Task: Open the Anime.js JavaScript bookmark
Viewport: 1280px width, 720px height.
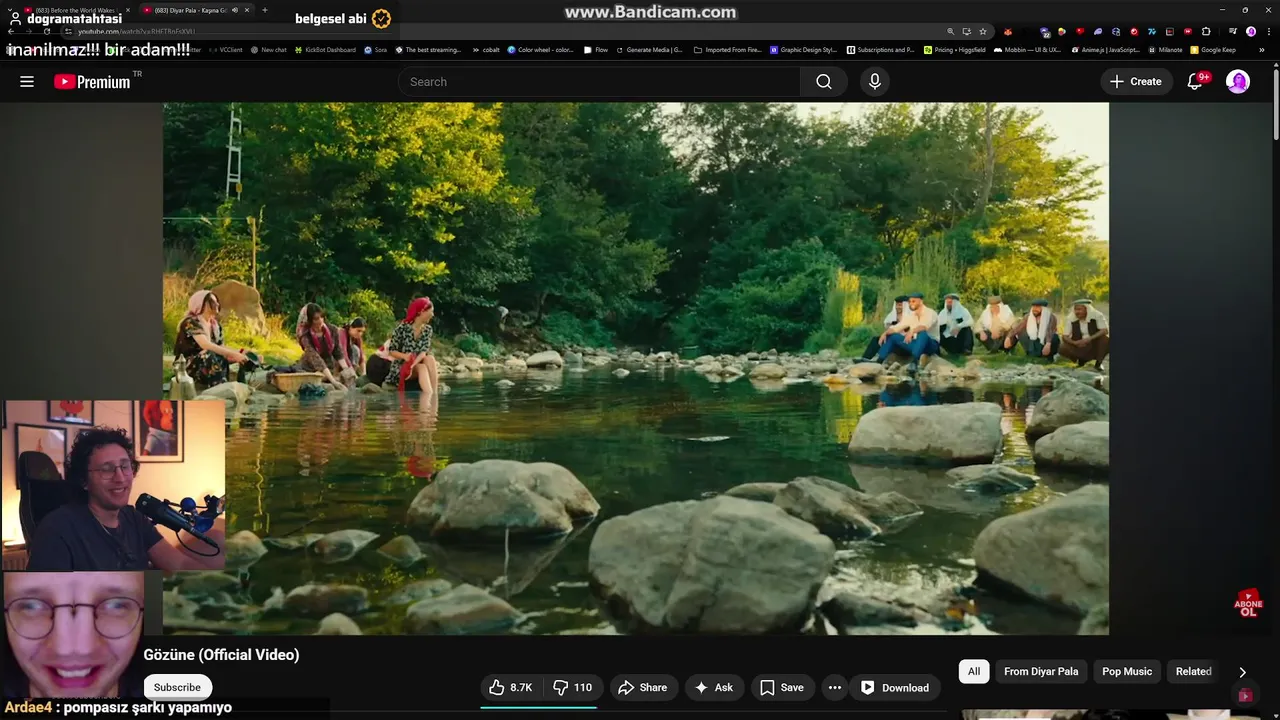Action: [1105, 49]
